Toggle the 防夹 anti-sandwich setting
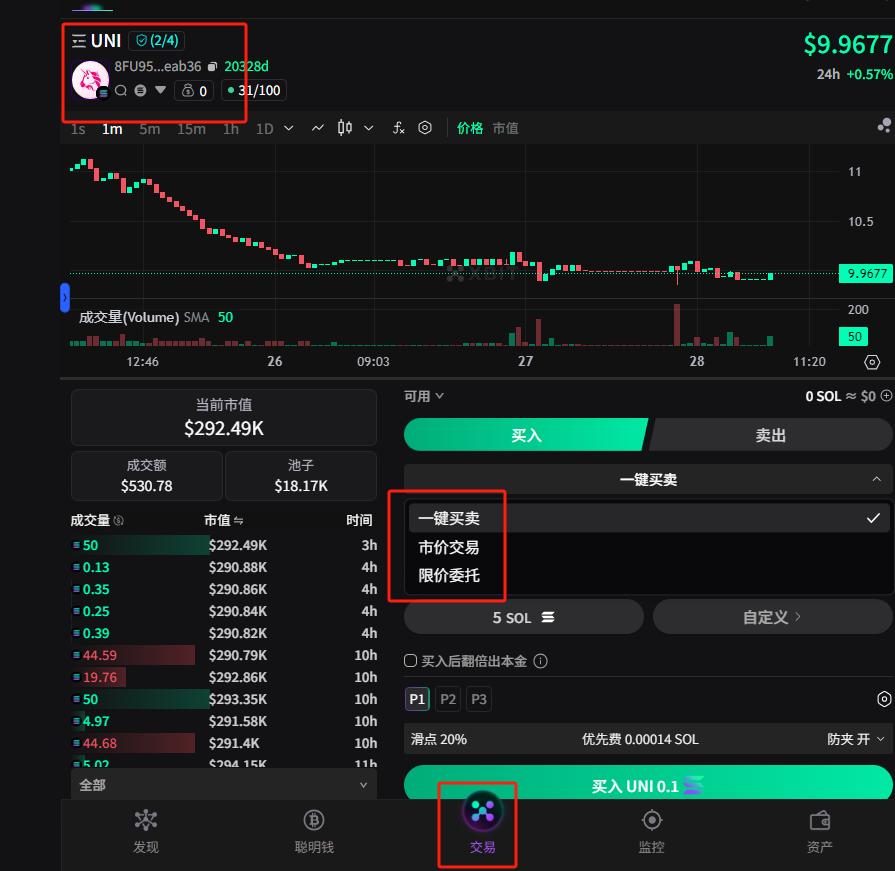Viewport: 895px width, 871px height. (856, 739)
